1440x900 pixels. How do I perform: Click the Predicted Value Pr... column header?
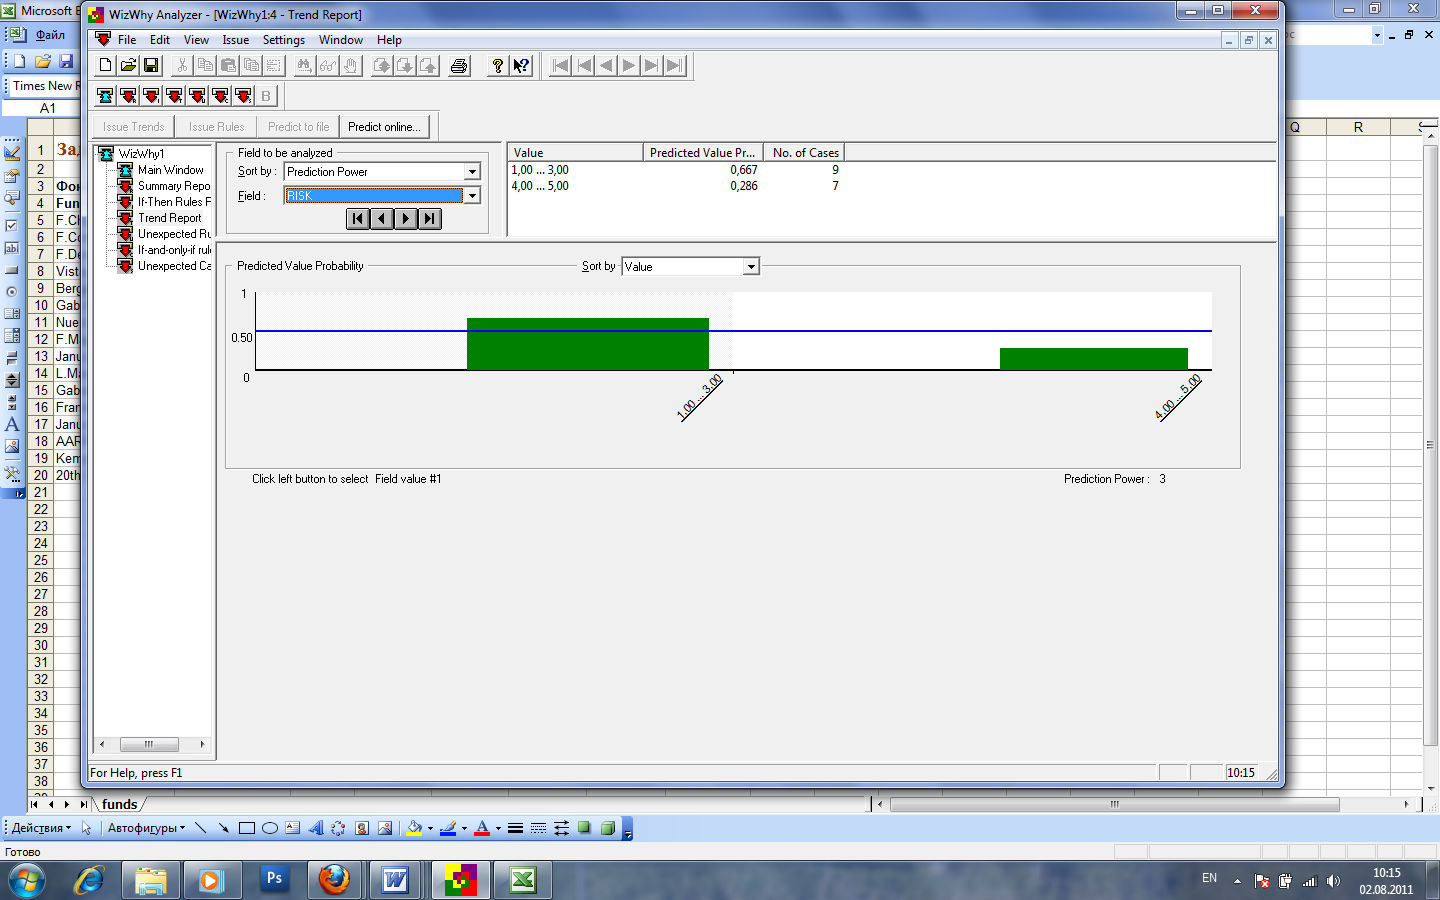tap(703, 153)
